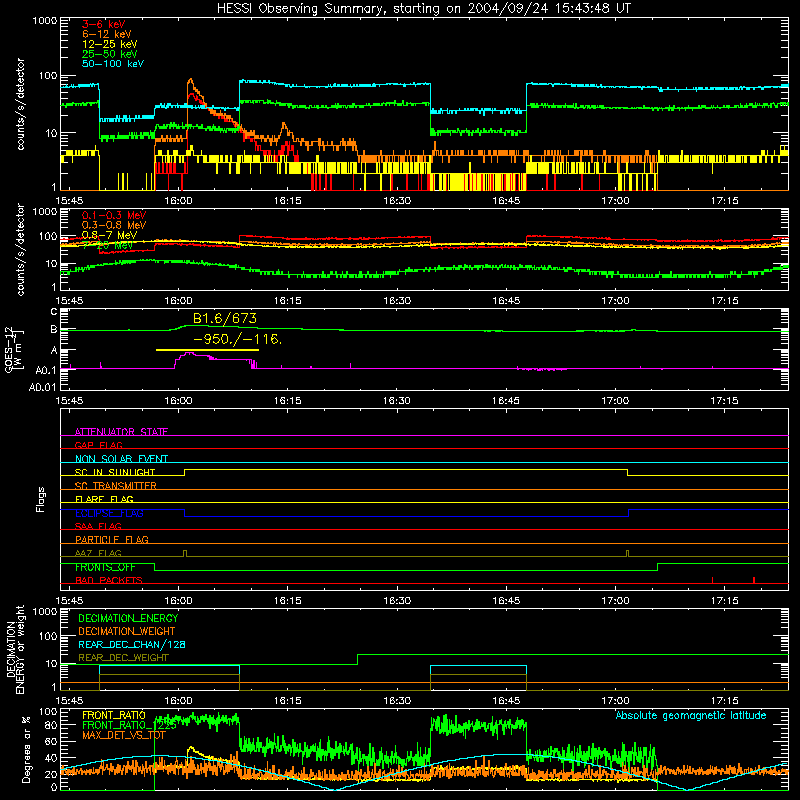
Task: Select the SC_TRANSMITTER flag label
Action: 116,486
